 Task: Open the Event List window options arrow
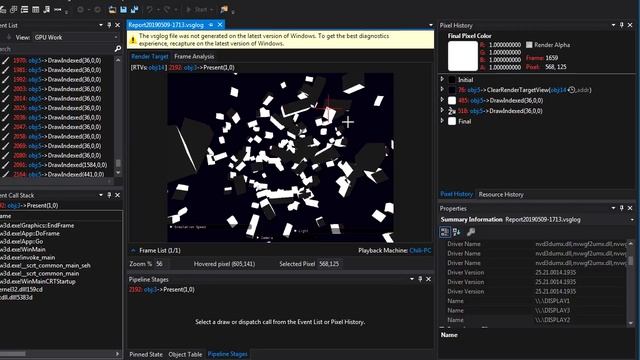pos(101,25)
